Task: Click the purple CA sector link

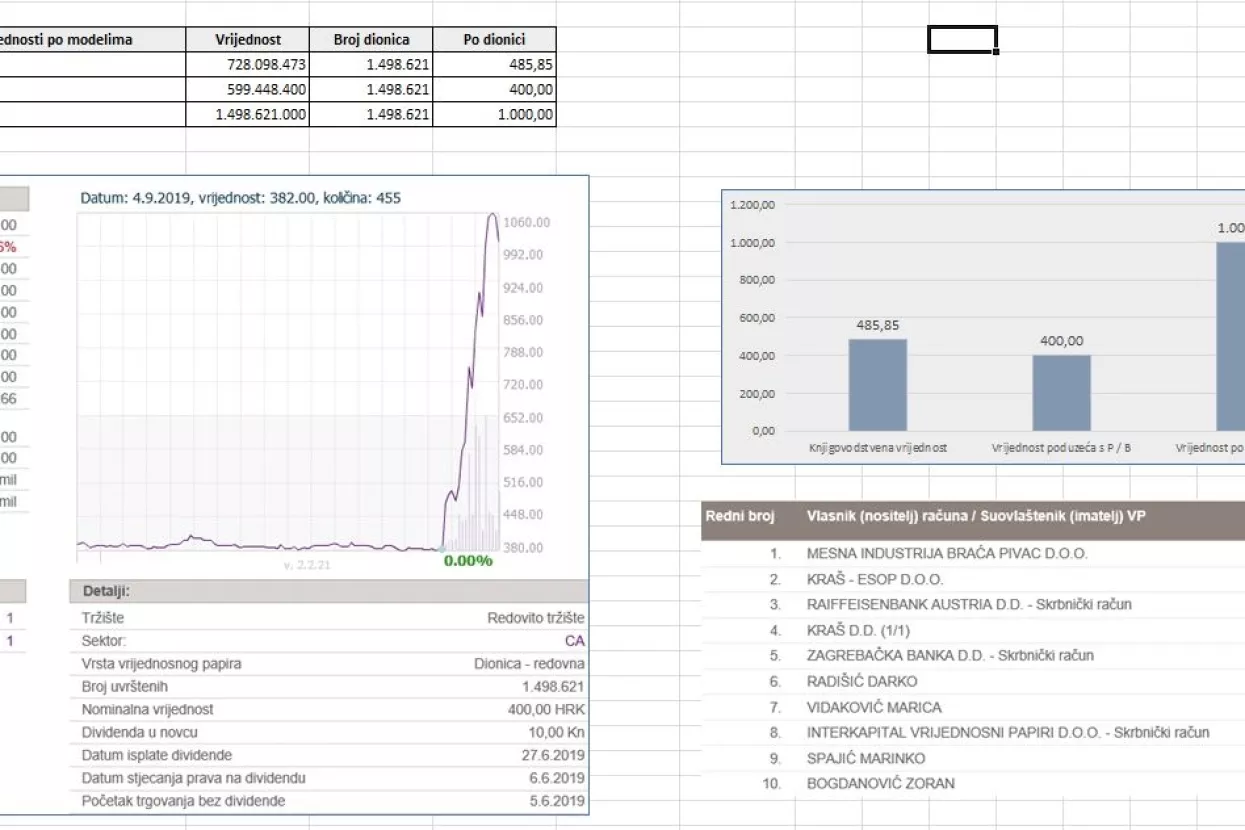Action: [575, 641]
